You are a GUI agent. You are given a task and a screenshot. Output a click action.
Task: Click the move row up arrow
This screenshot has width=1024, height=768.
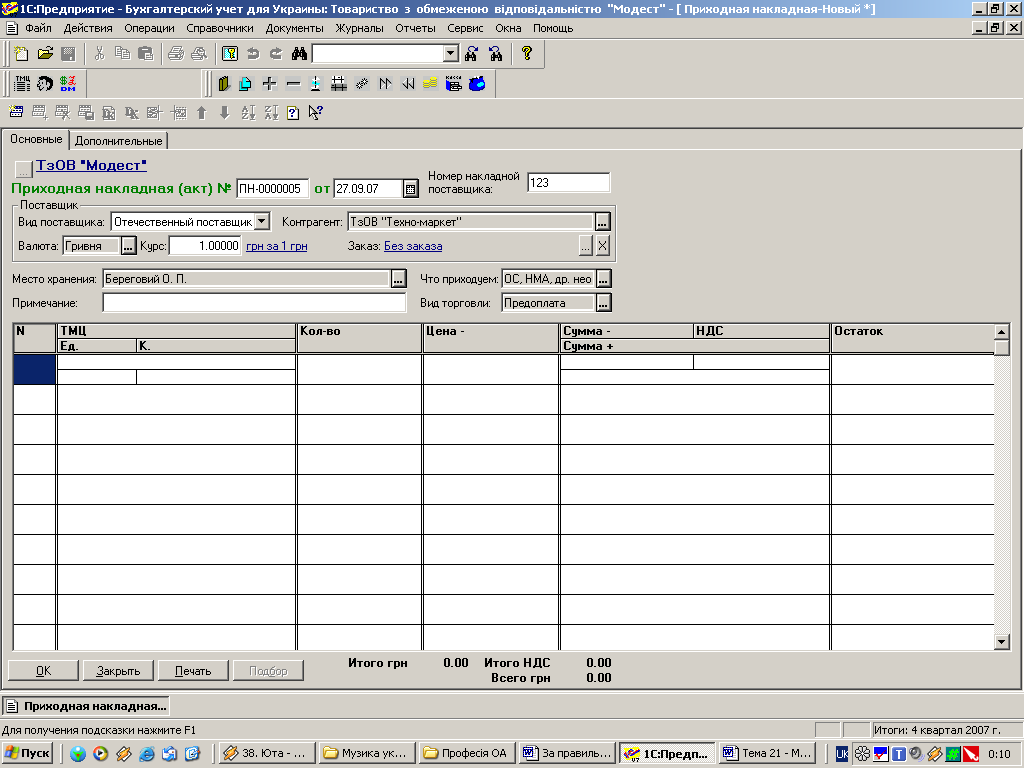coord(202,112)
